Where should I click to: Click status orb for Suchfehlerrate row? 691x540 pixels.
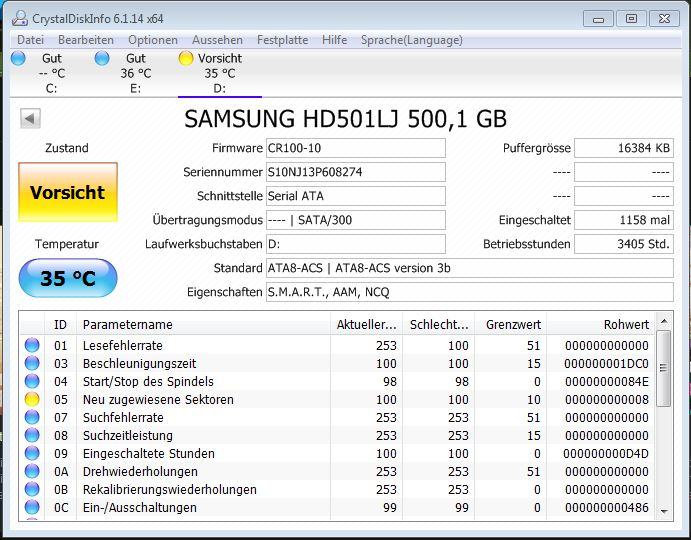pyautogui.click(x=32, y=417)
